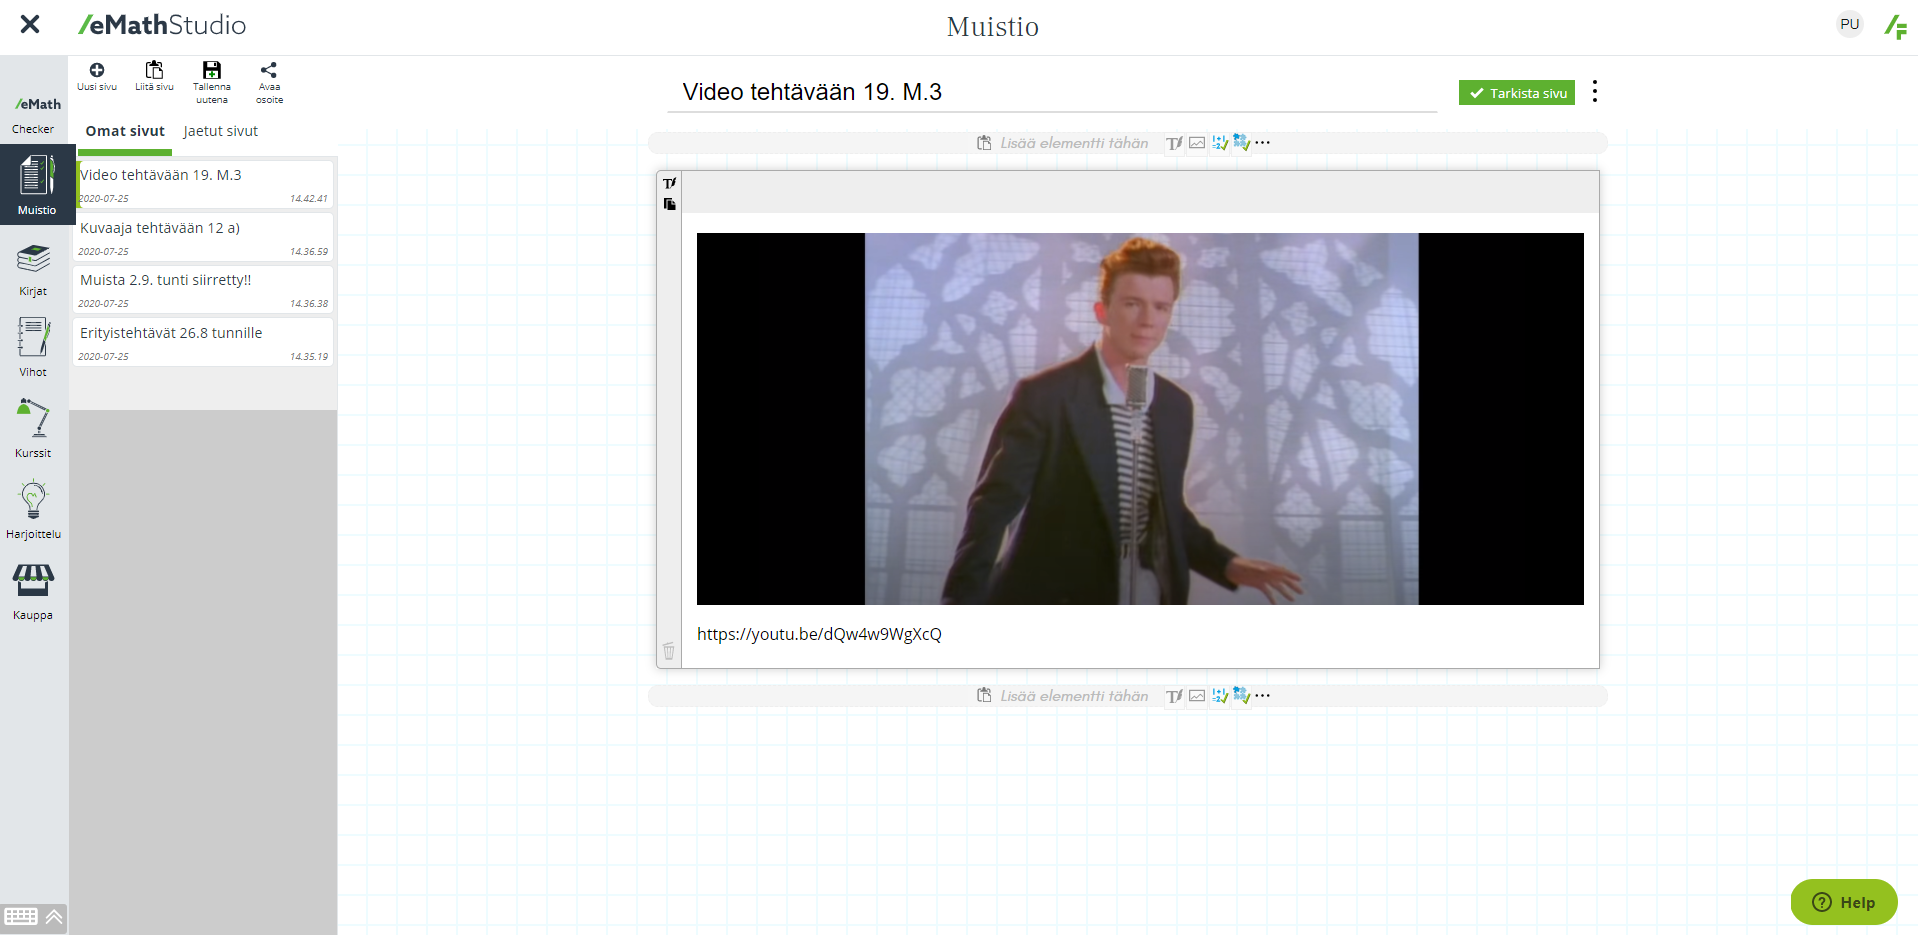Image resolution: width=1918 pixels, height=935 pixels.
Task: Create a new page with Uusi sivu
Action: pos(97,77)
